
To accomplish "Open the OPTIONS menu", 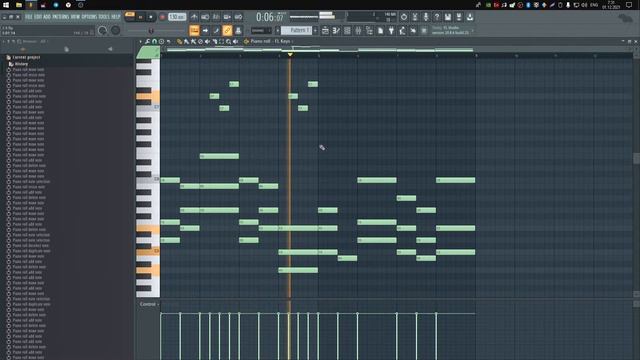I will (x=89, y=17).
